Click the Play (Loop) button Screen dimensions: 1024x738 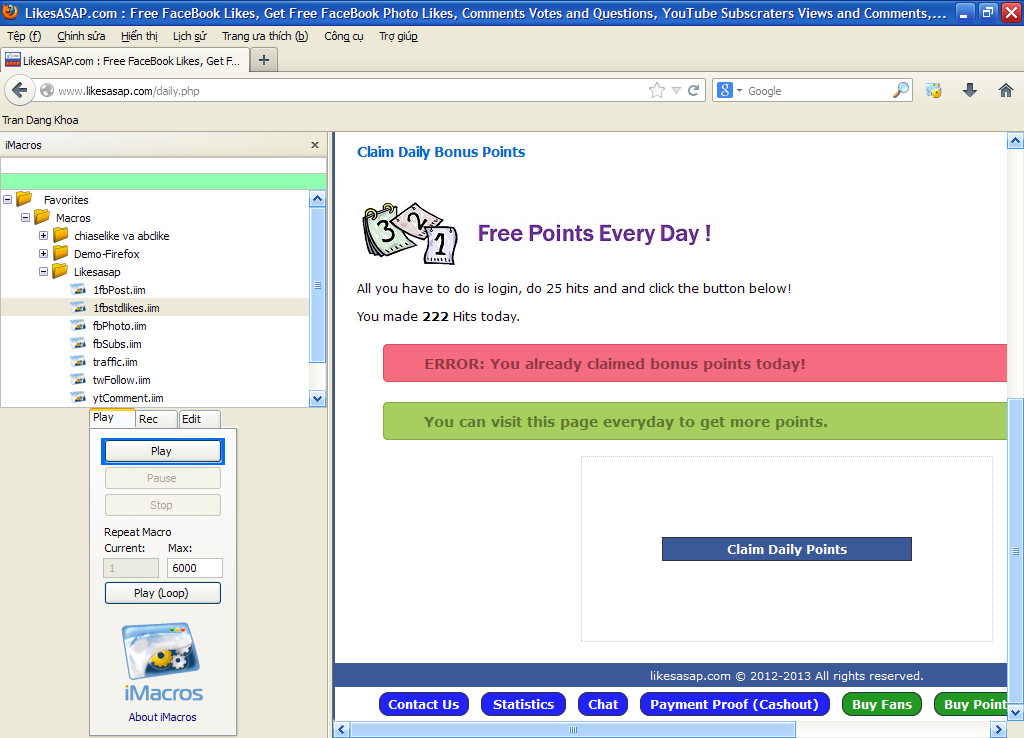pyautogui.click(x=163, y=593)
